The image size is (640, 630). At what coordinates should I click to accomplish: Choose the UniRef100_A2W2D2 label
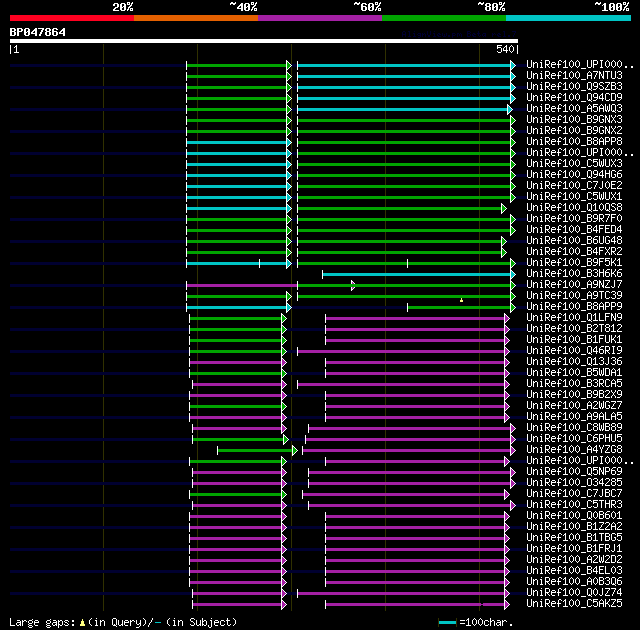pos(574,560)
